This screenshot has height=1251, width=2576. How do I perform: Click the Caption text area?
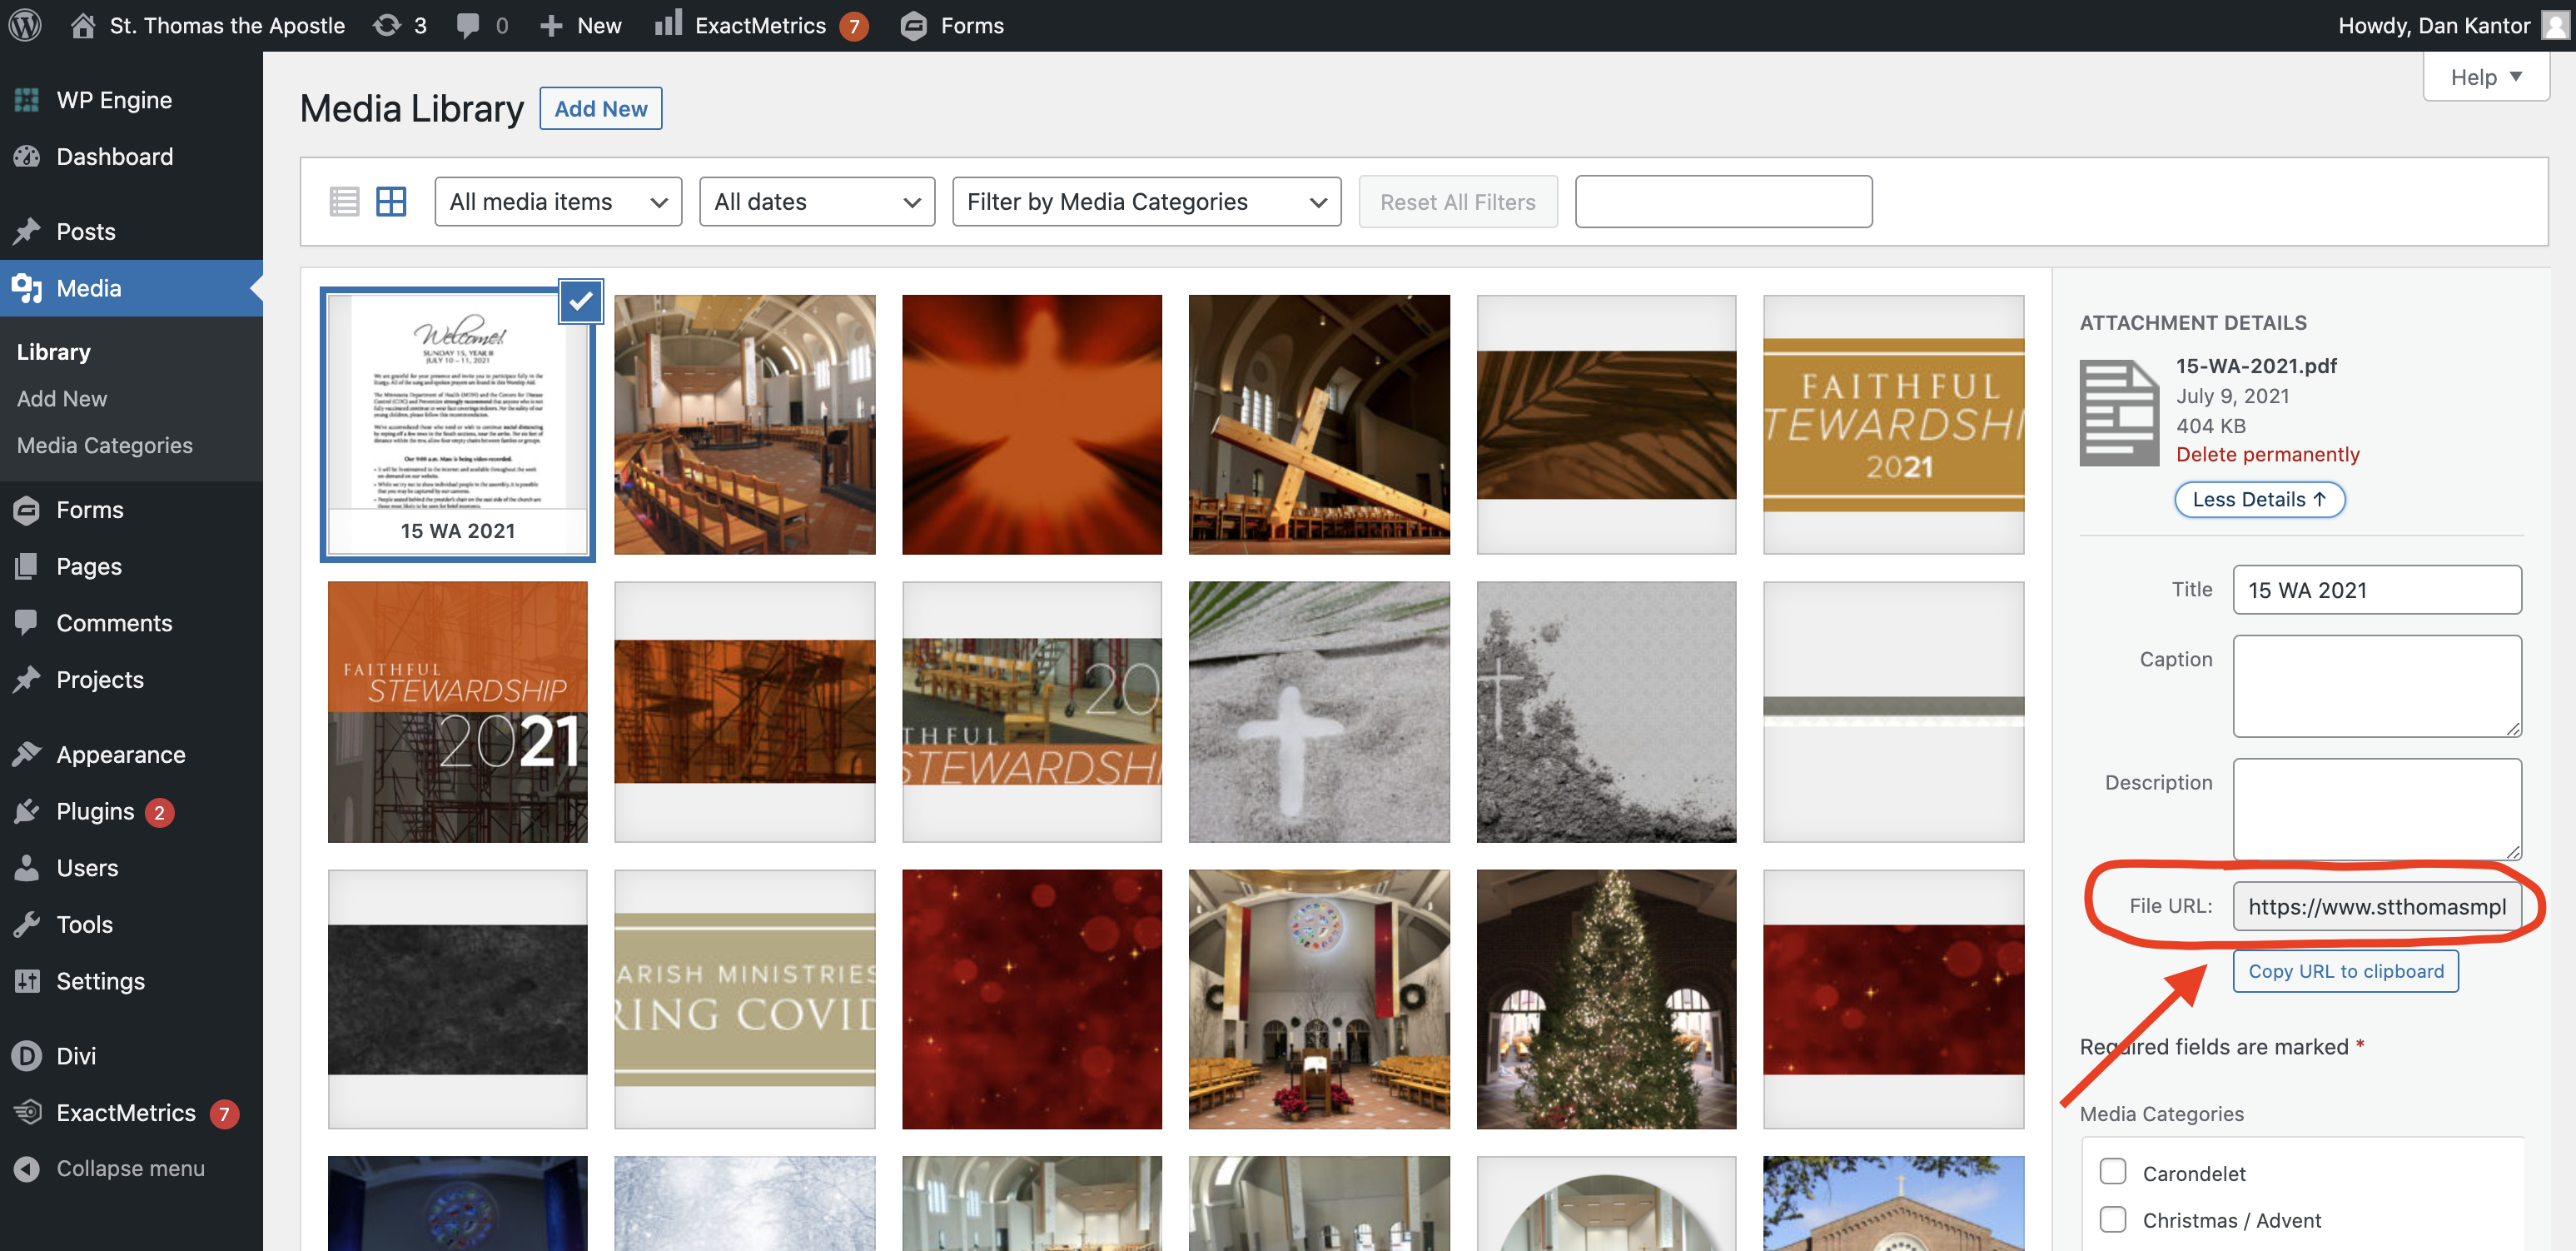(2377, 686)
